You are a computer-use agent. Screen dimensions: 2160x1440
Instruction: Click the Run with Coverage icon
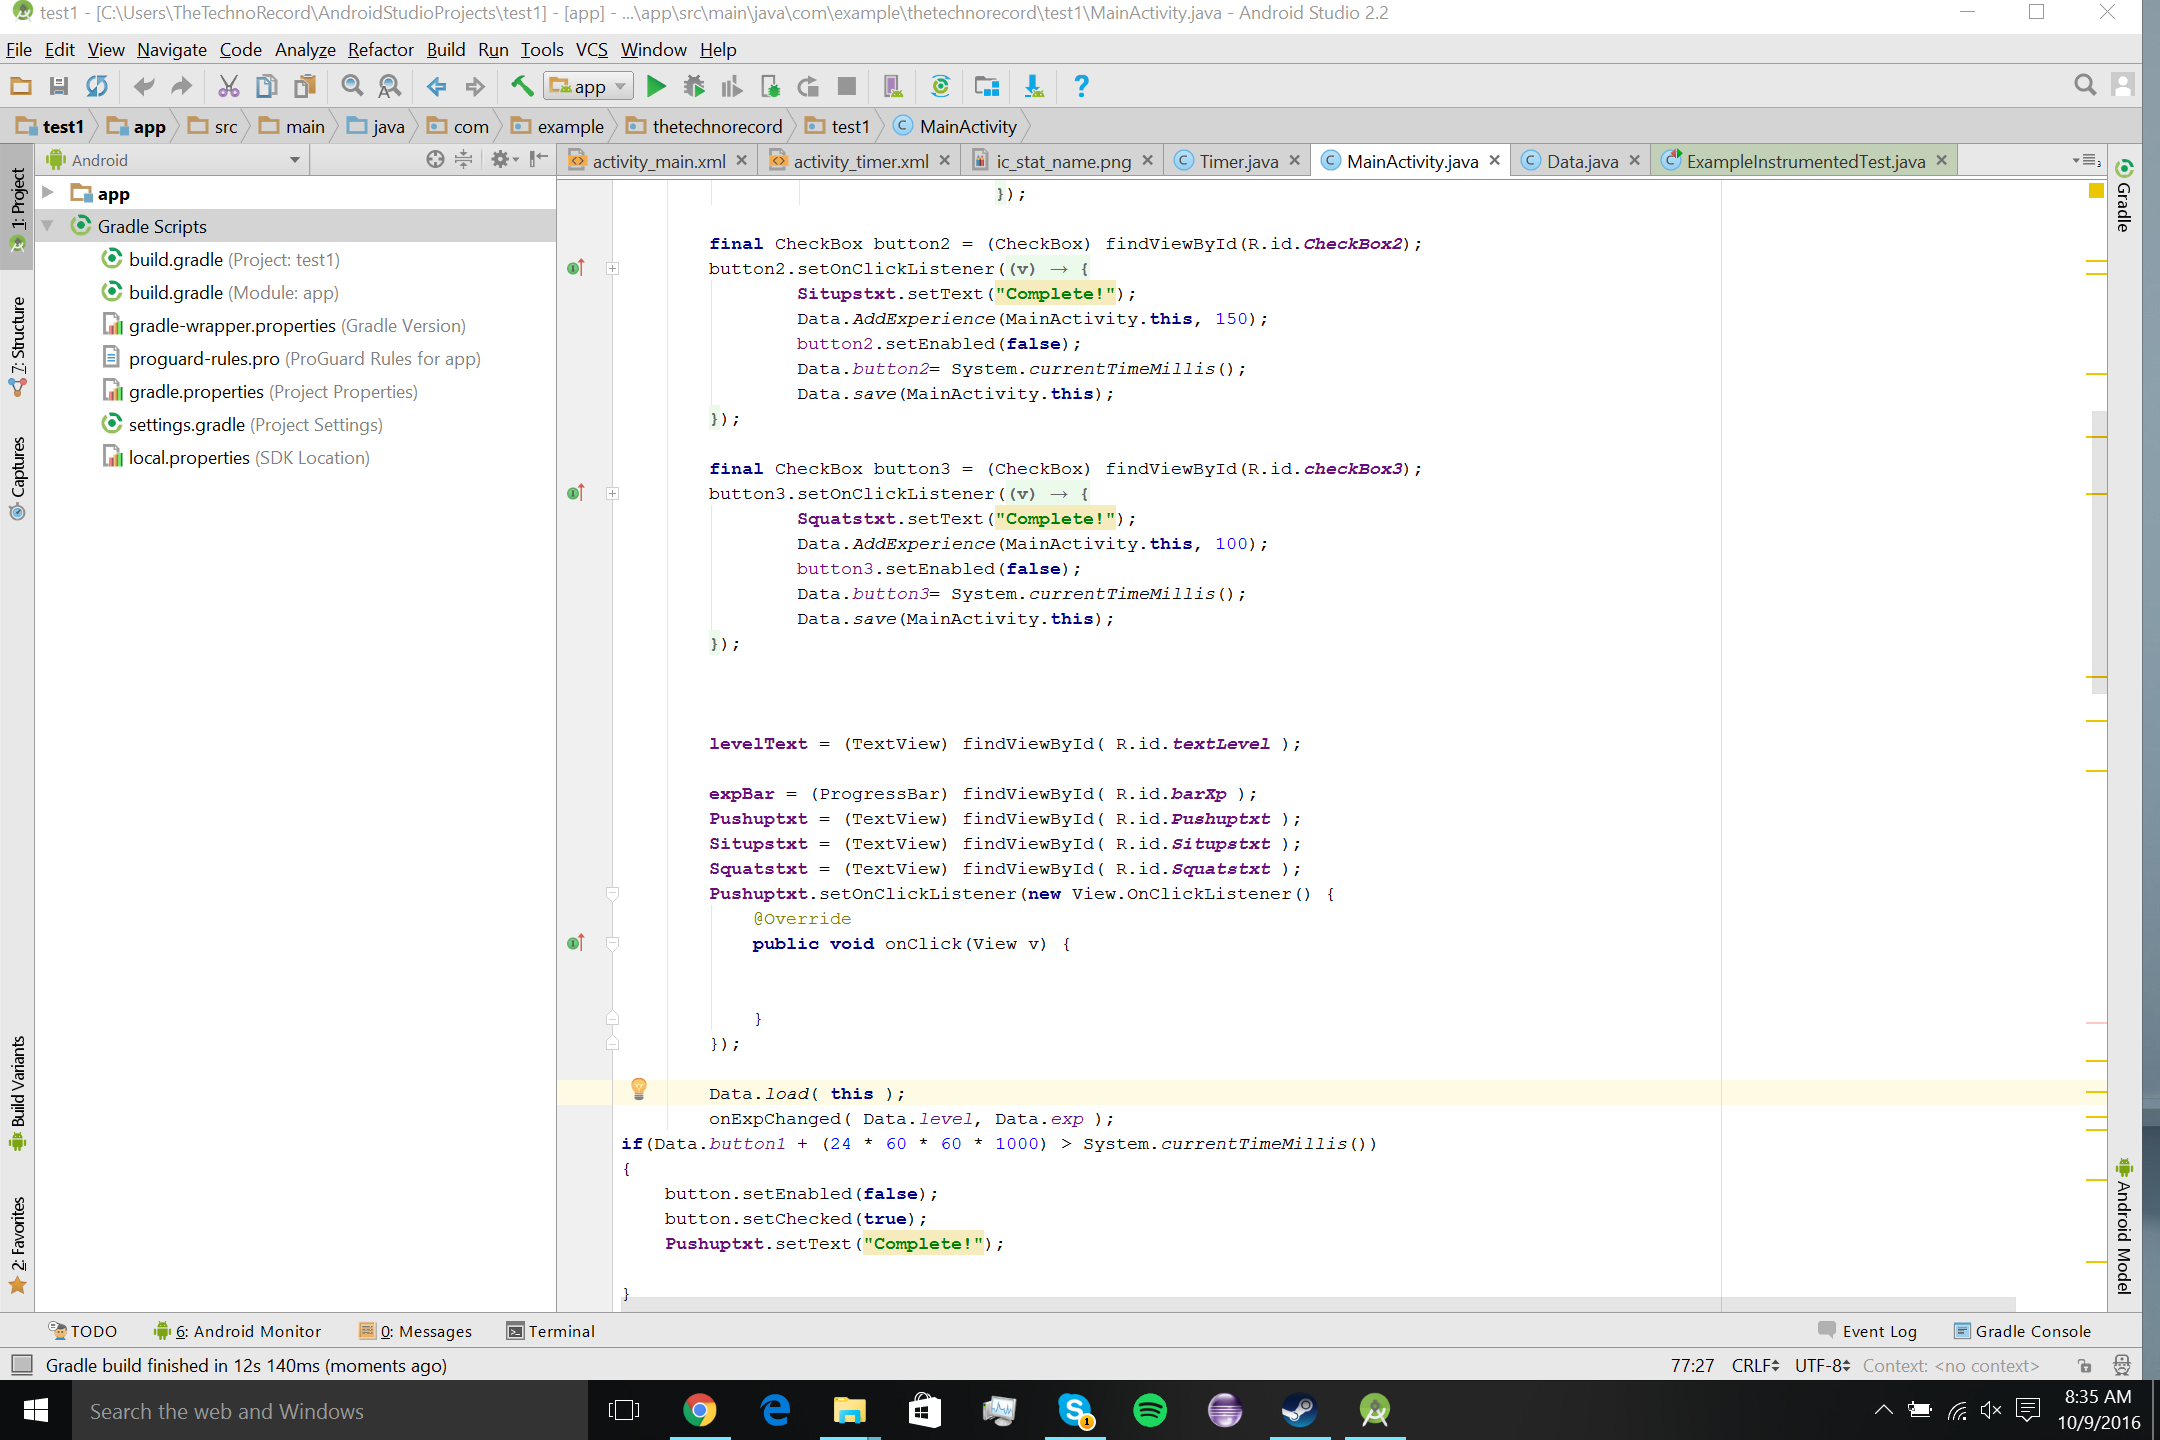point(732,87)
